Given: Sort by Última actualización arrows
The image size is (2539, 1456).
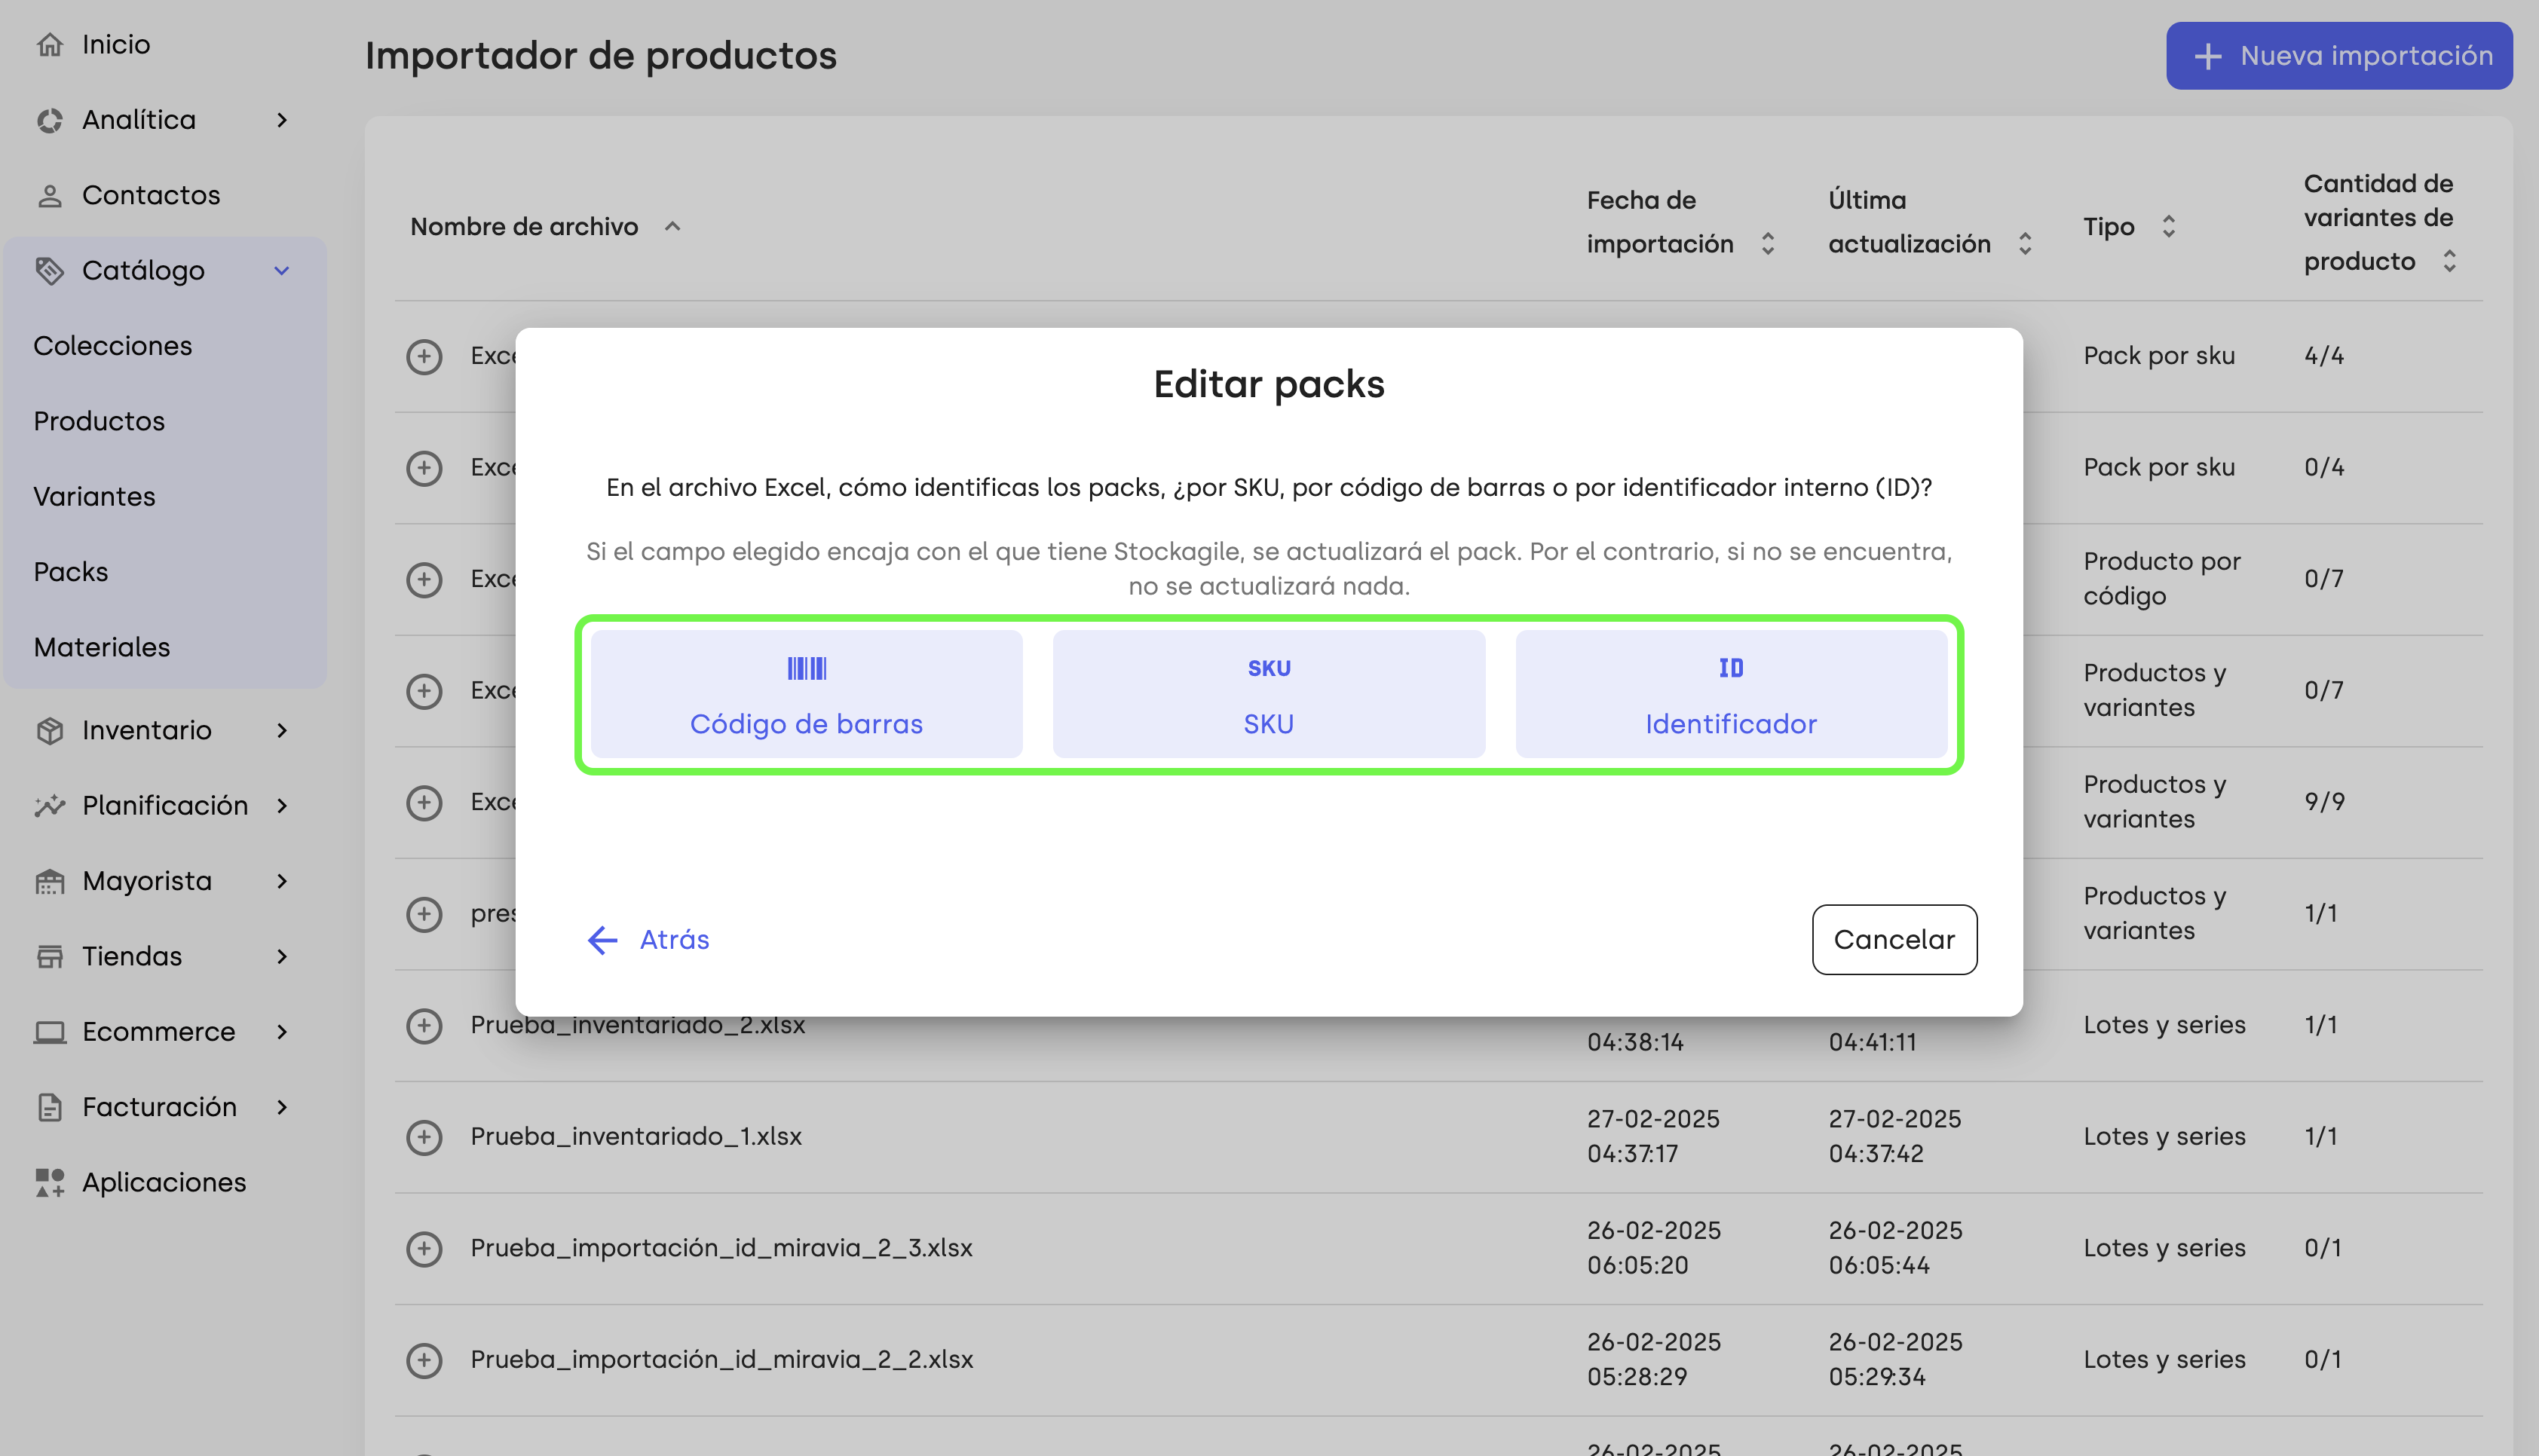Looking at the screenshot, I should [2025, 244].
